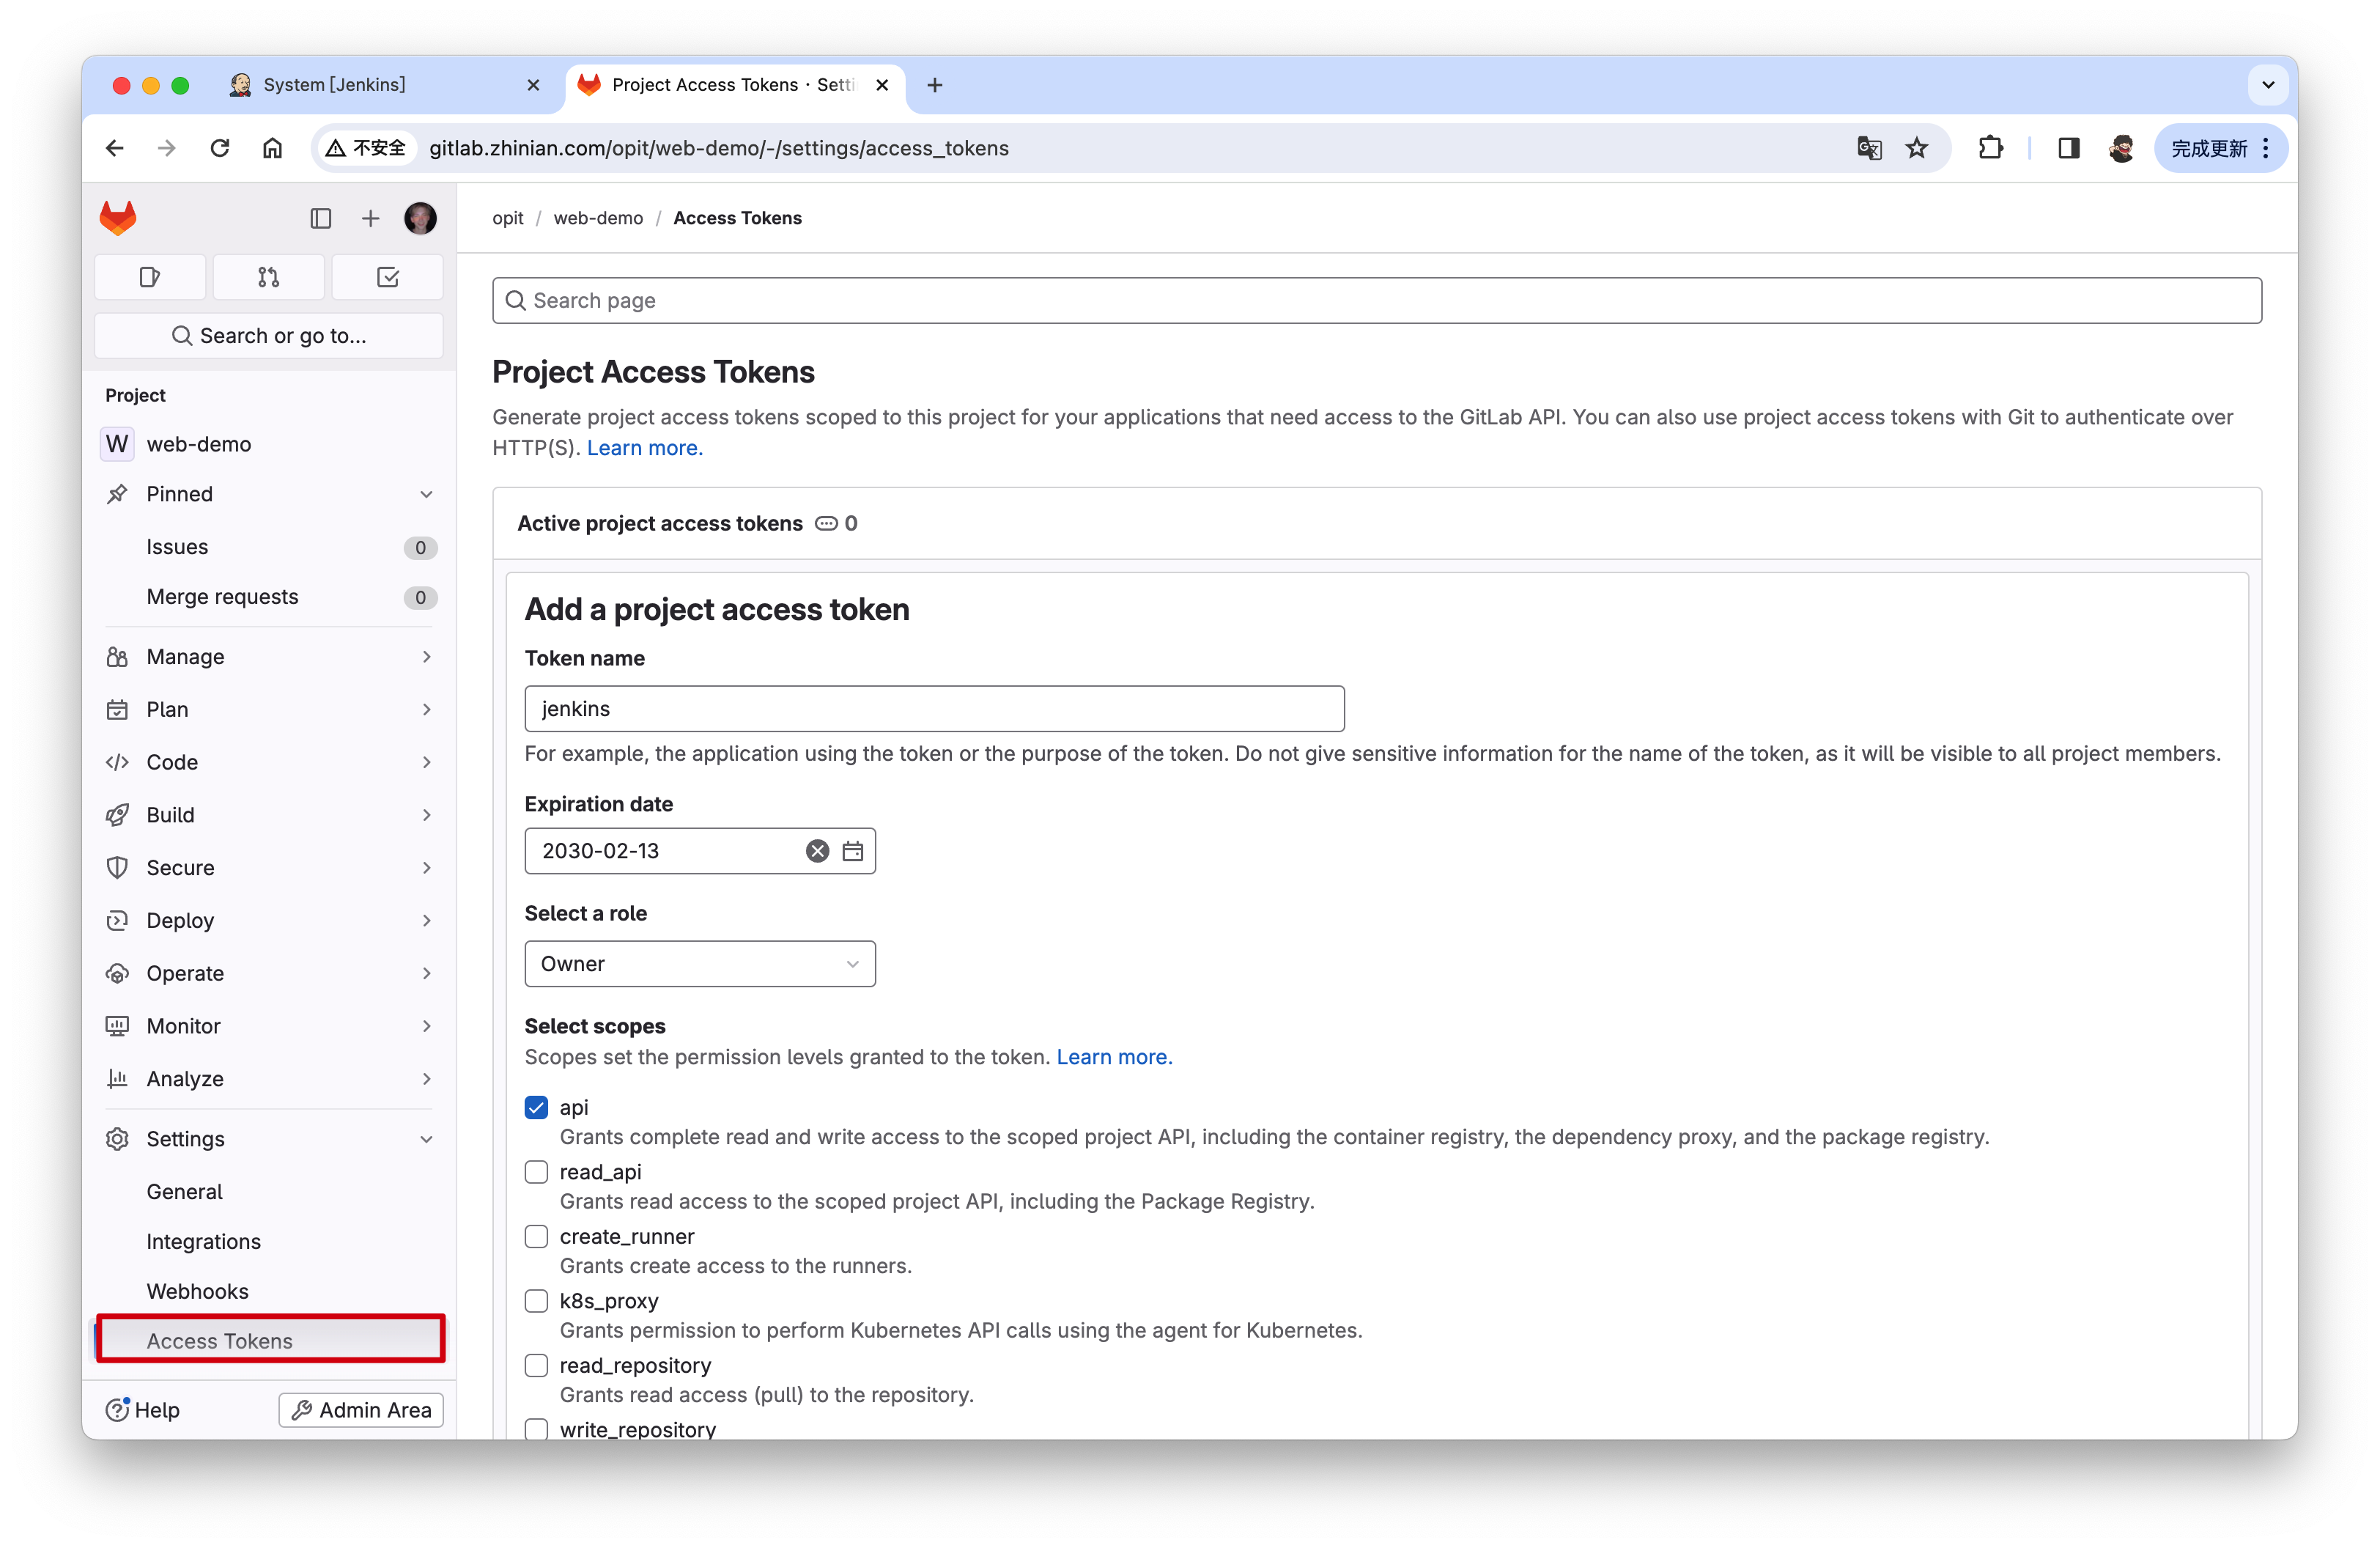Bookmark this page with the star icon
This screenshot has width=2380, height=1548.
(x=1916, y=148)
